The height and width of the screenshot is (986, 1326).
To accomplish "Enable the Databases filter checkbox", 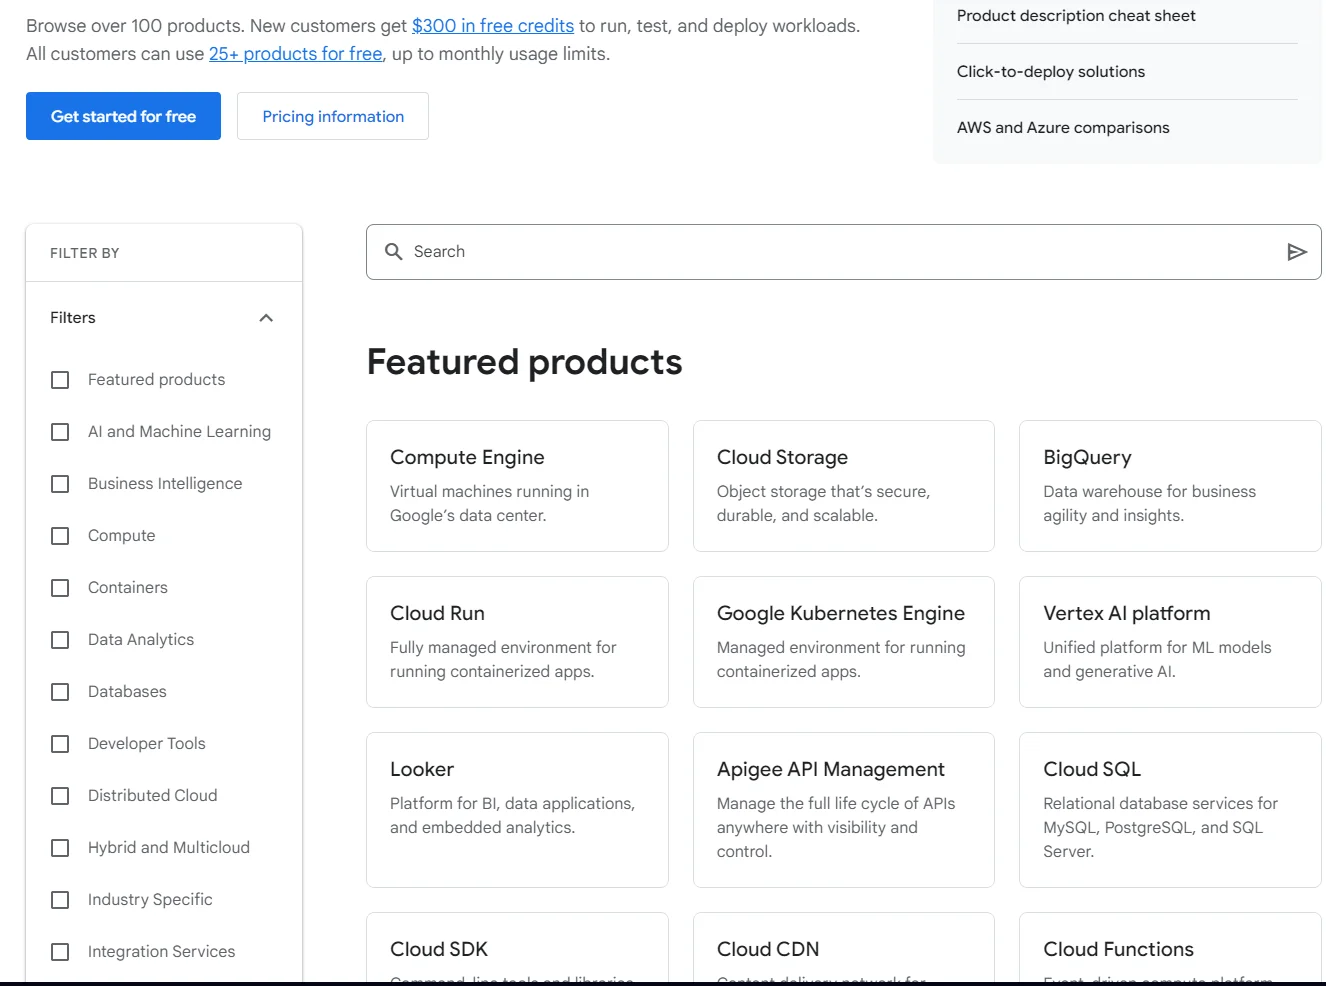I will click(x=60, y=692).
